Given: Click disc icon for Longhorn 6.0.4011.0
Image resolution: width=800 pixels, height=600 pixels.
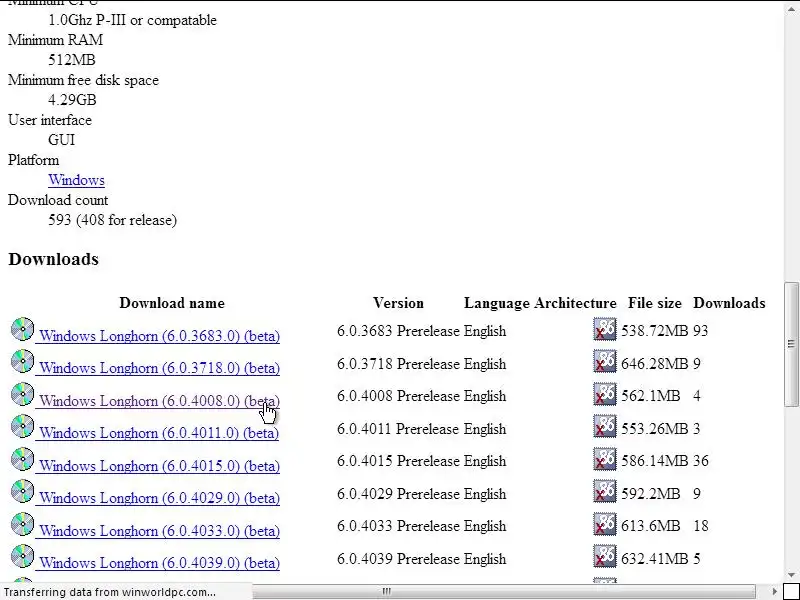Looking at the screenshot, I should (x=22, y=427).
